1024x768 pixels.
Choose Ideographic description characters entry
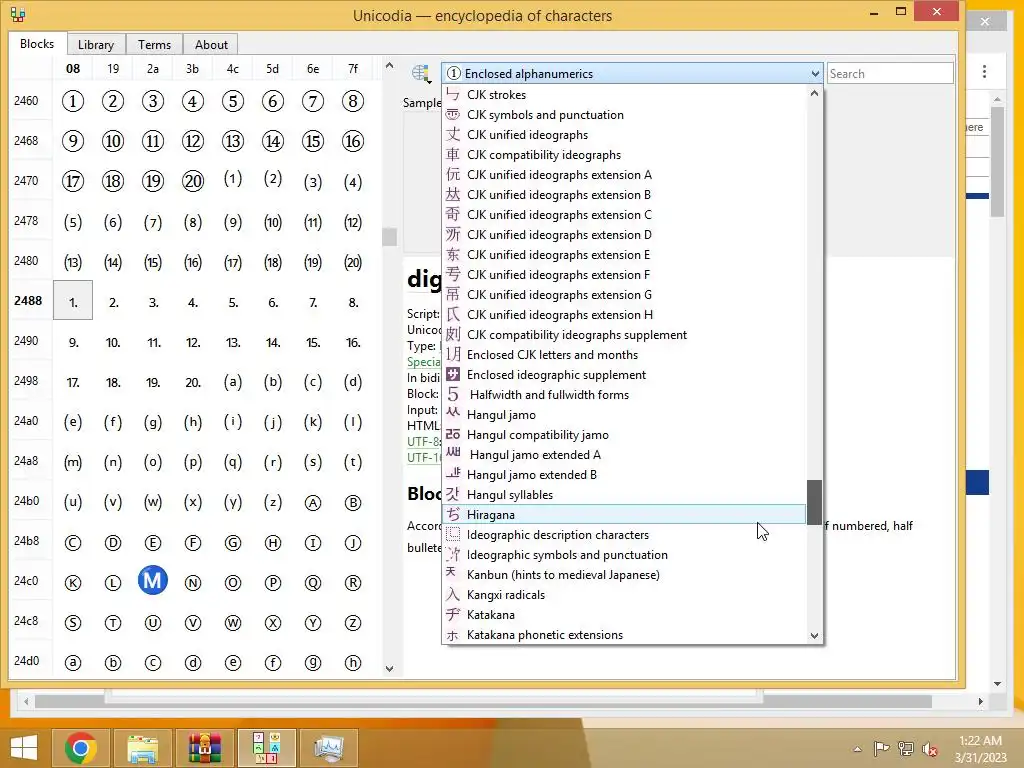tap(624, 535)
